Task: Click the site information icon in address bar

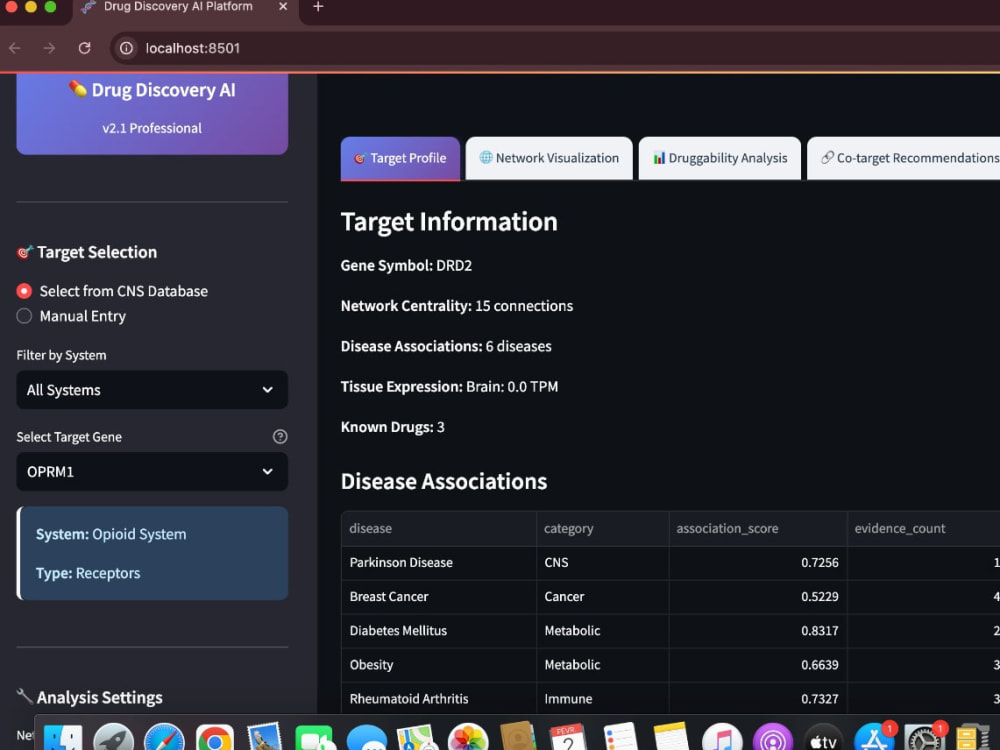Action: 126,48
